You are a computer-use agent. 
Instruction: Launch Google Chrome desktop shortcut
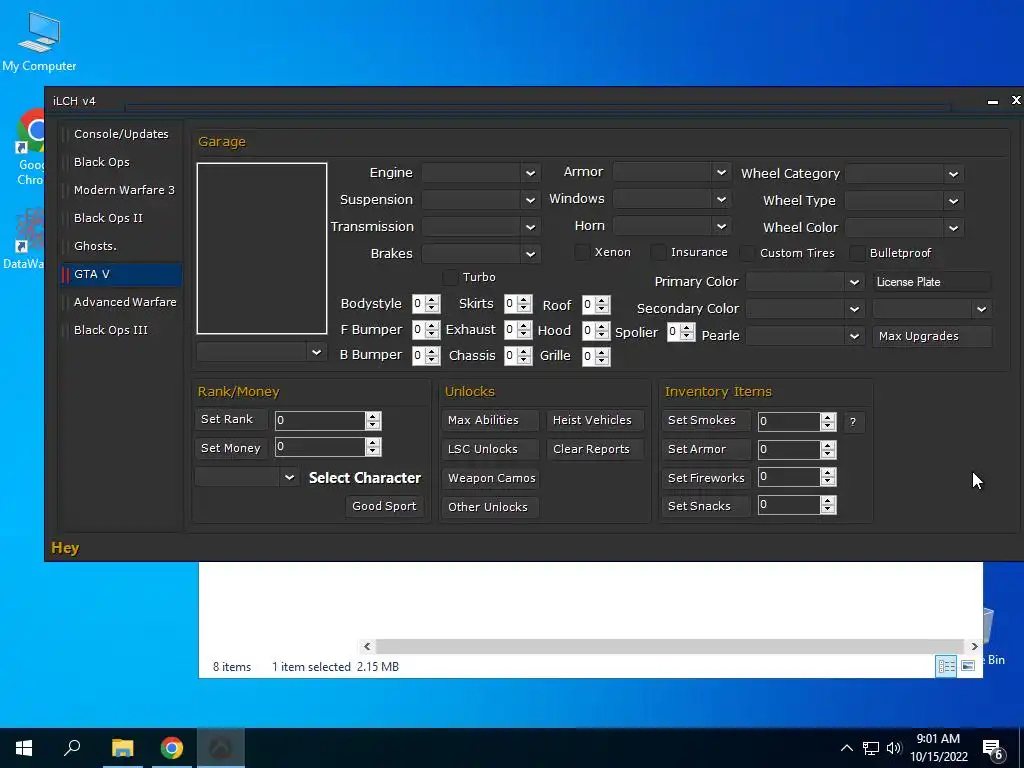point(30,147)
